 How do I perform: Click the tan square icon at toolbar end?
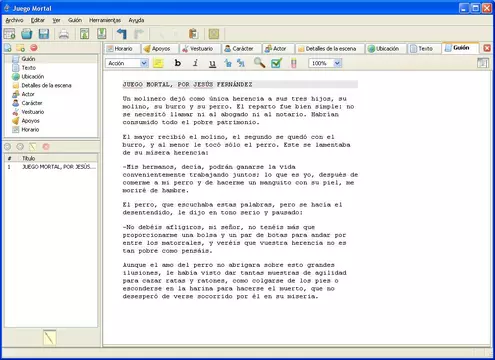[214, 34]
